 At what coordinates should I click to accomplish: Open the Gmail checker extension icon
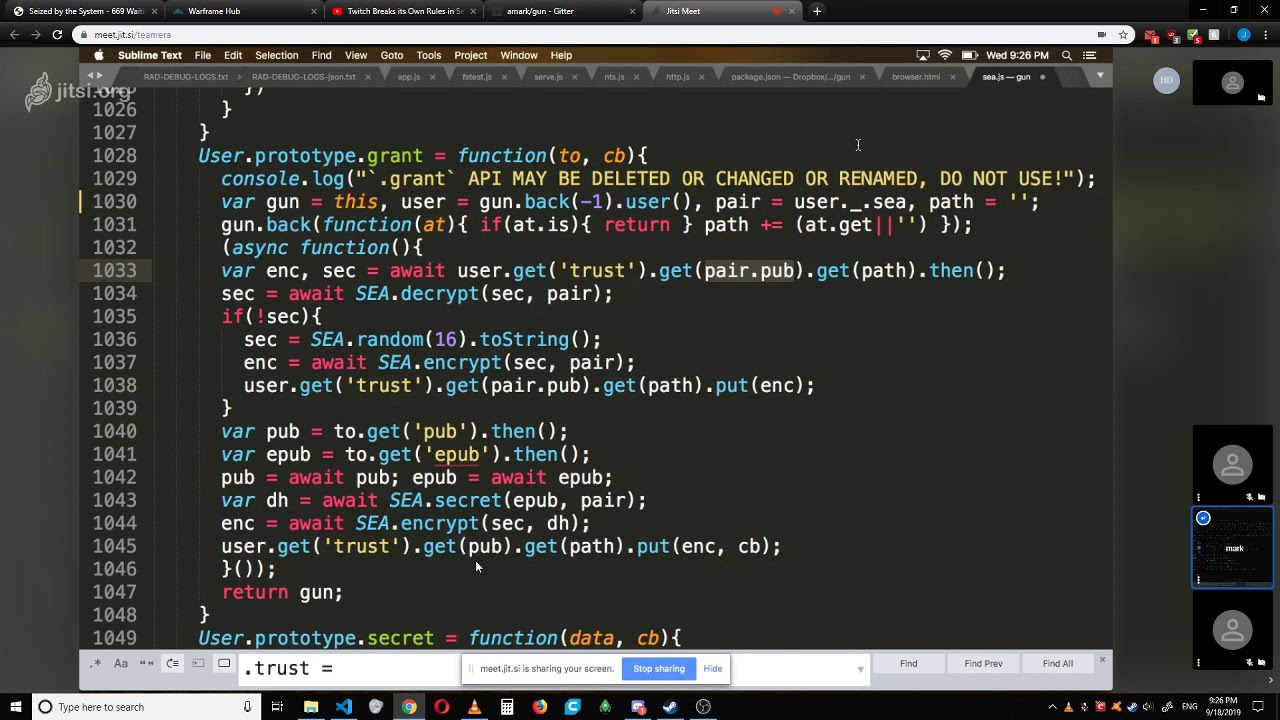[x=1151, y=36]
